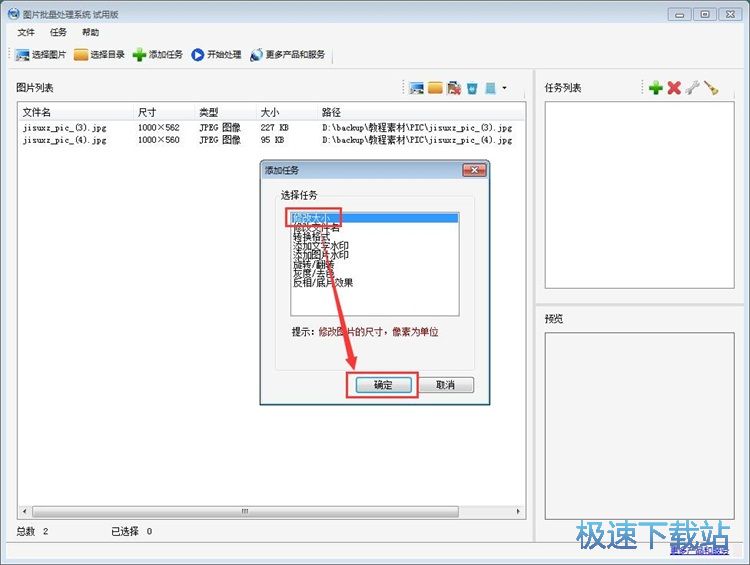Click the 1000×562 size cell
The image size is (750, 565).
pyautogui.click(x=158, y=128)
